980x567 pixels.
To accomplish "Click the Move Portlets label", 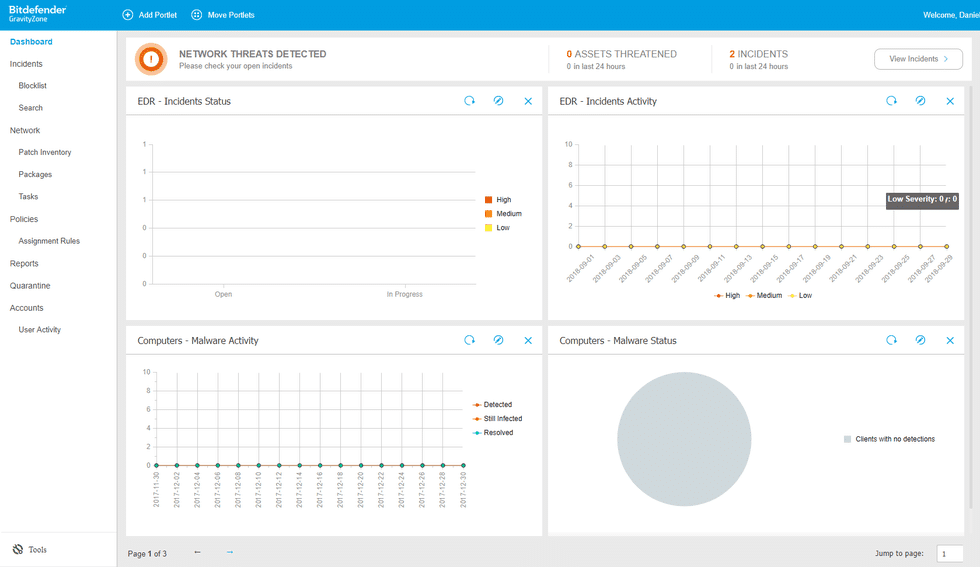I will (231, 15).
